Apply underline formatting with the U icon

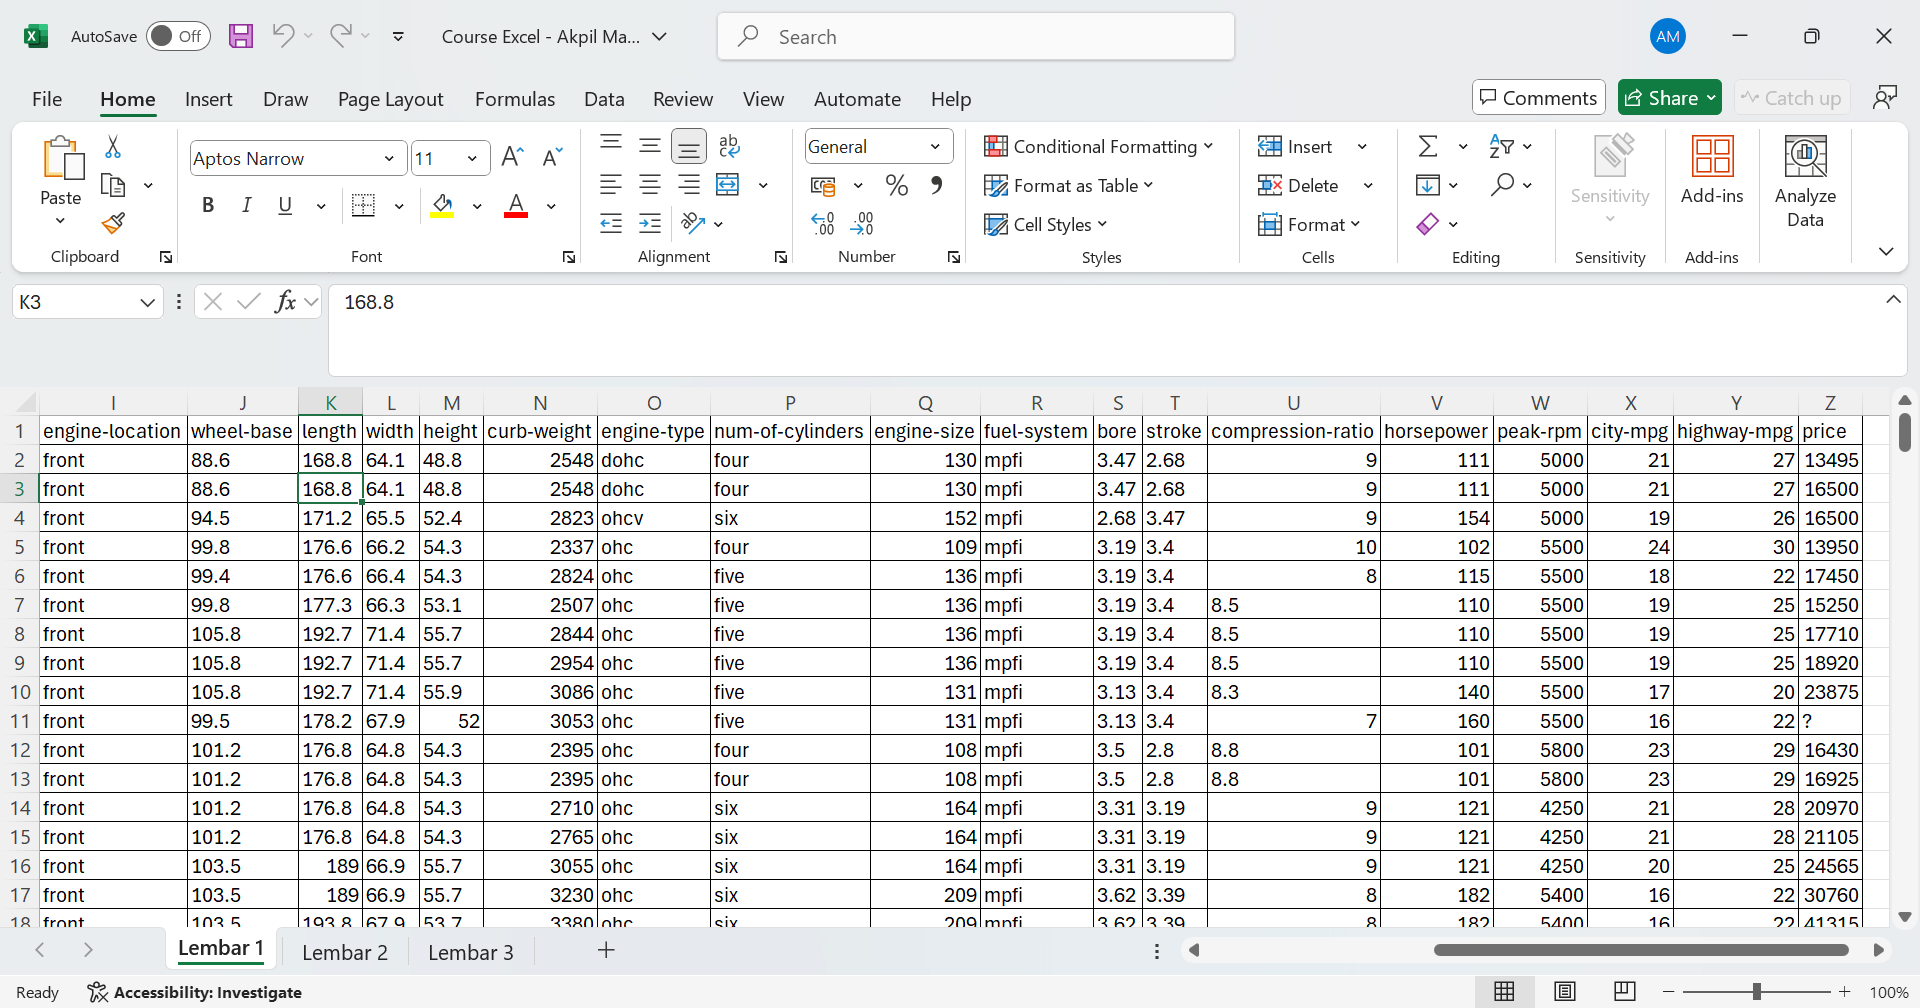pos(285,205)
